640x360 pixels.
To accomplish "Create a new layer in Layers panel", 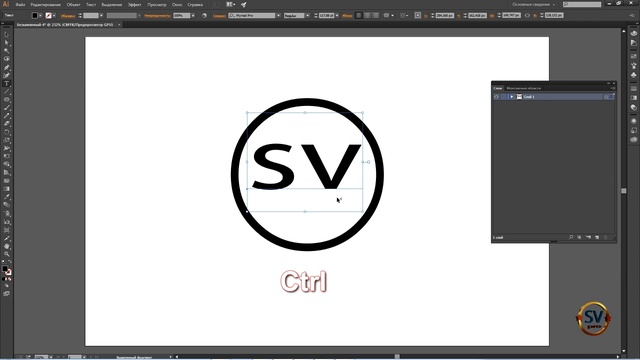I will coord(597,237).
